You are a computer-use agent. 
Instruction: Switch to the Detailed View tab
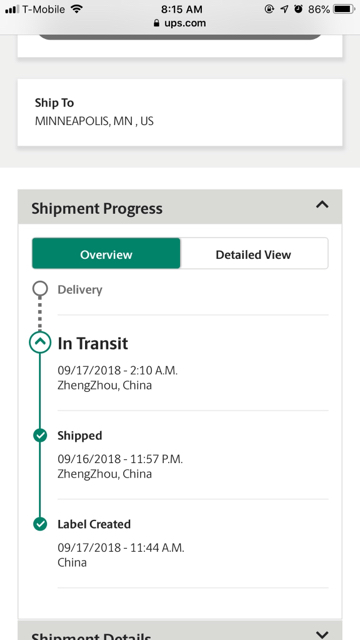point(253,254)
